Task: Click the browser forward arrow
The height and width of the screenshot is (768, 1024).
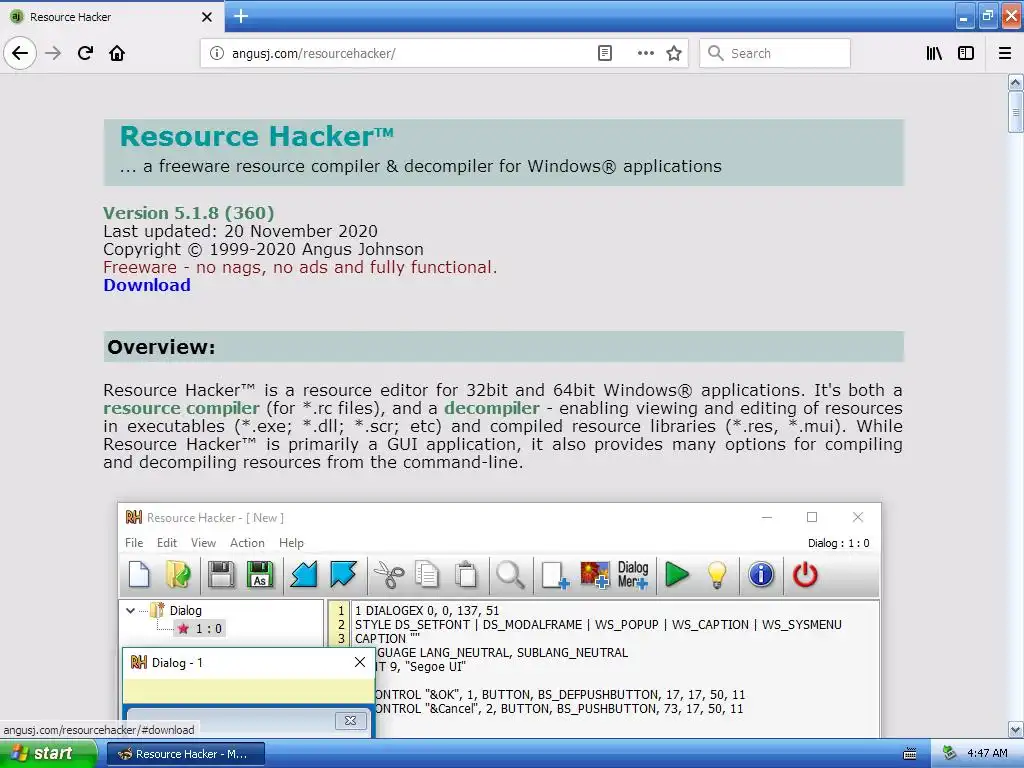Action: tap(53, 53)
